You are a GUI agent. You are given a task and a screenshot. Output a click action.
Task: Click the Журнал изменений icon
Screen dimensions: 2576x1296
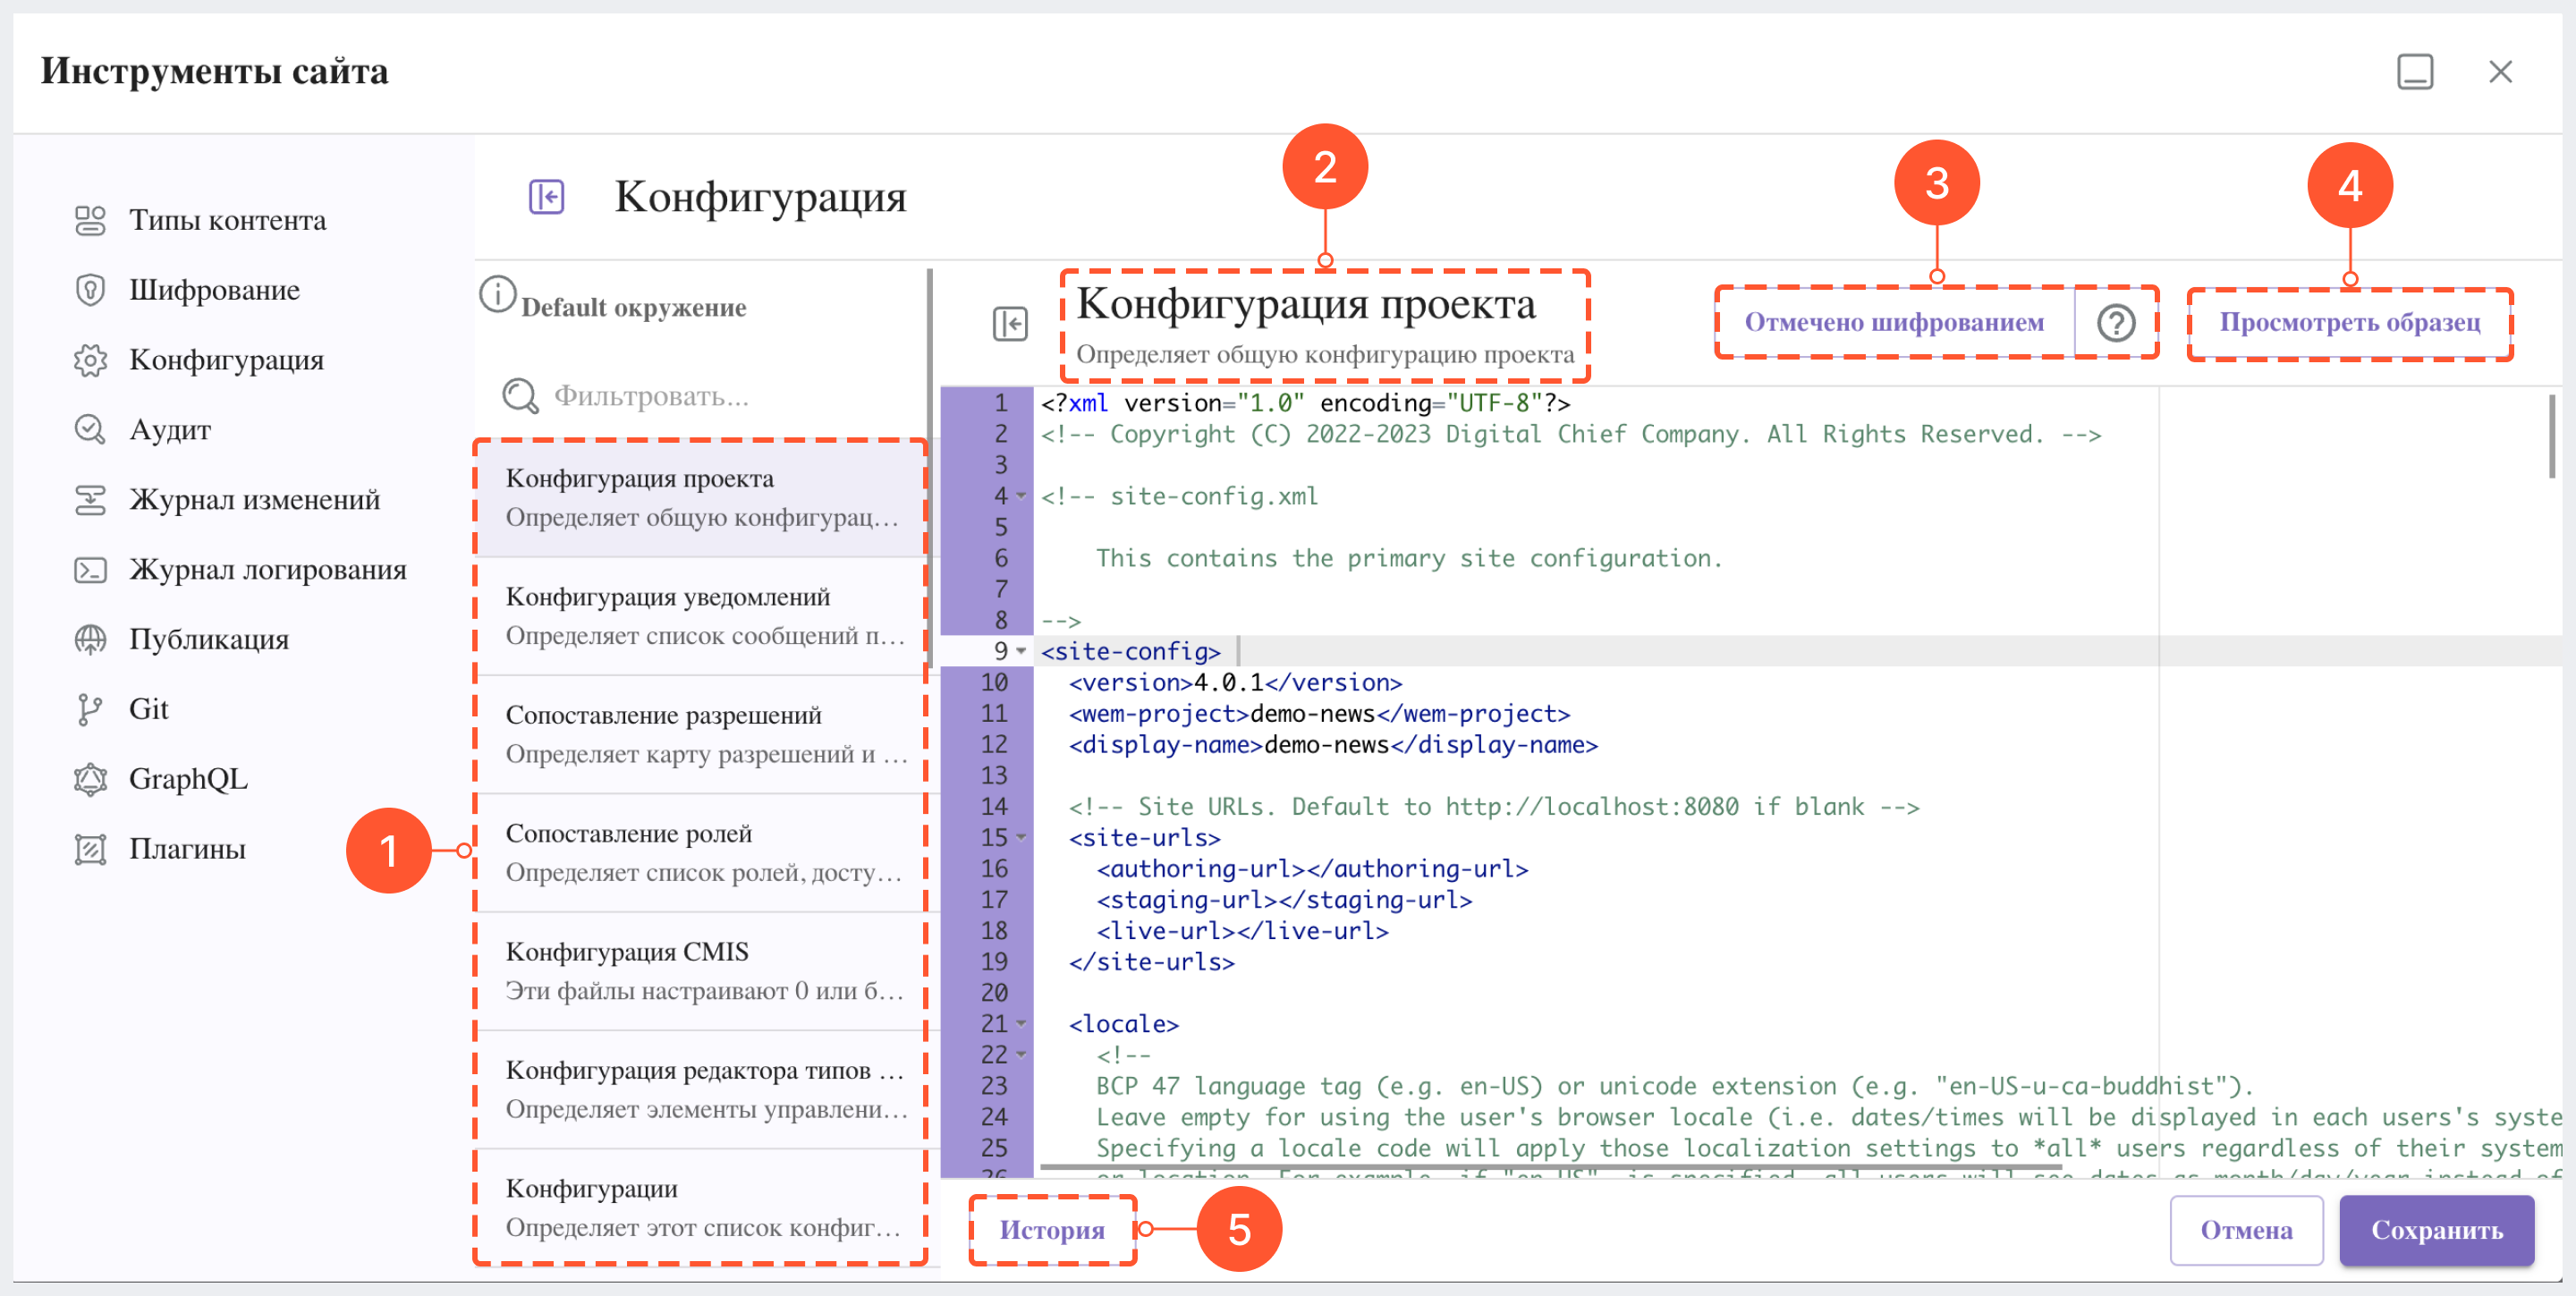click(90, 499)
